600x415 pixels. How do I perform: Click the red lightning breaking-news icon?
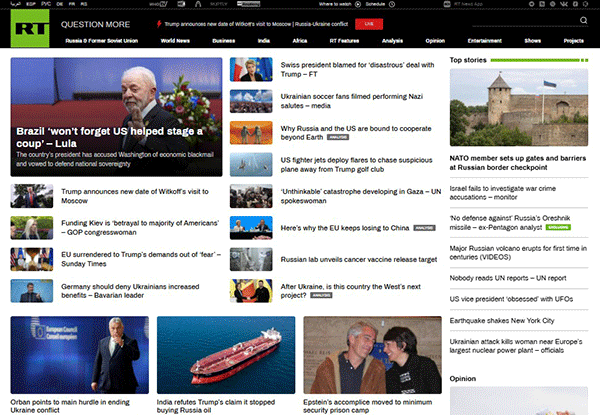click(x=159, y=24)
